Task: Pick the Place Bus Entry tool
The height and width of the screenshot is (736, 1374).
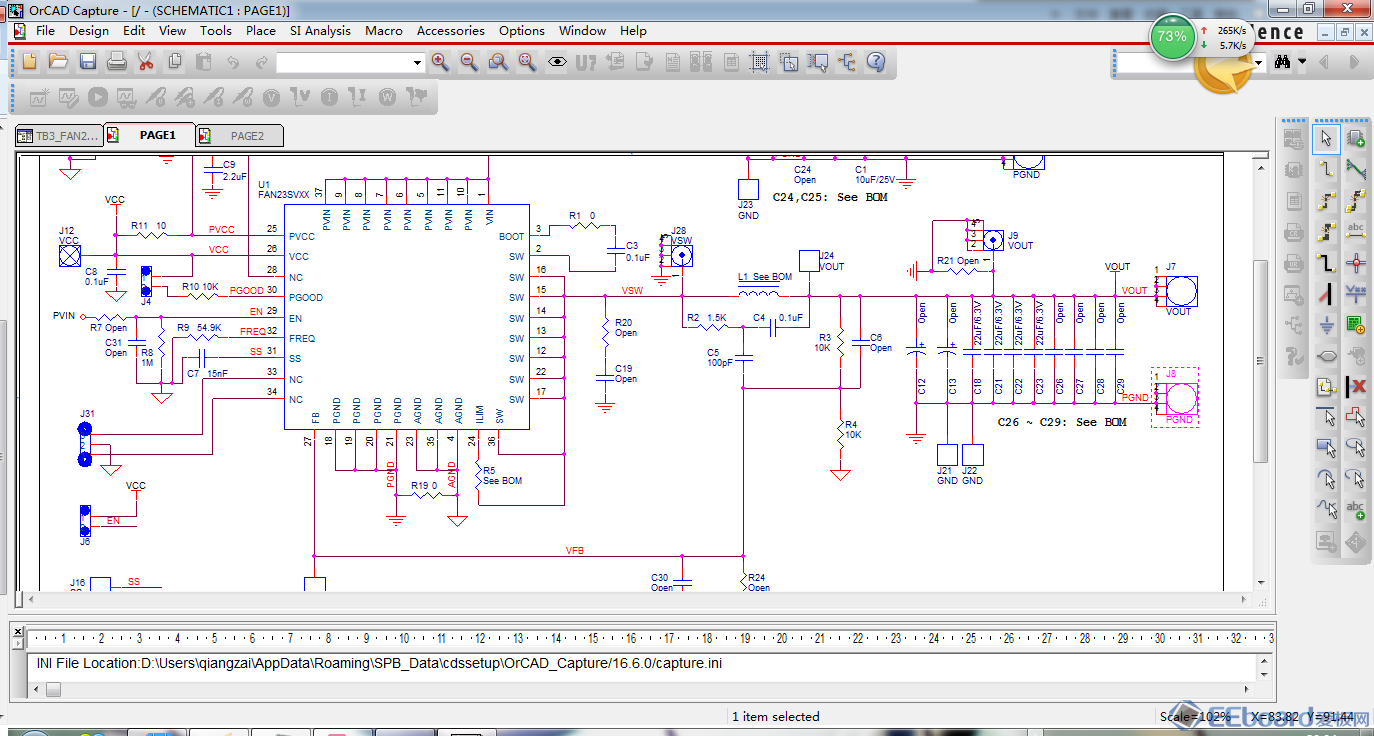Action: click(x=1326, y=294)
